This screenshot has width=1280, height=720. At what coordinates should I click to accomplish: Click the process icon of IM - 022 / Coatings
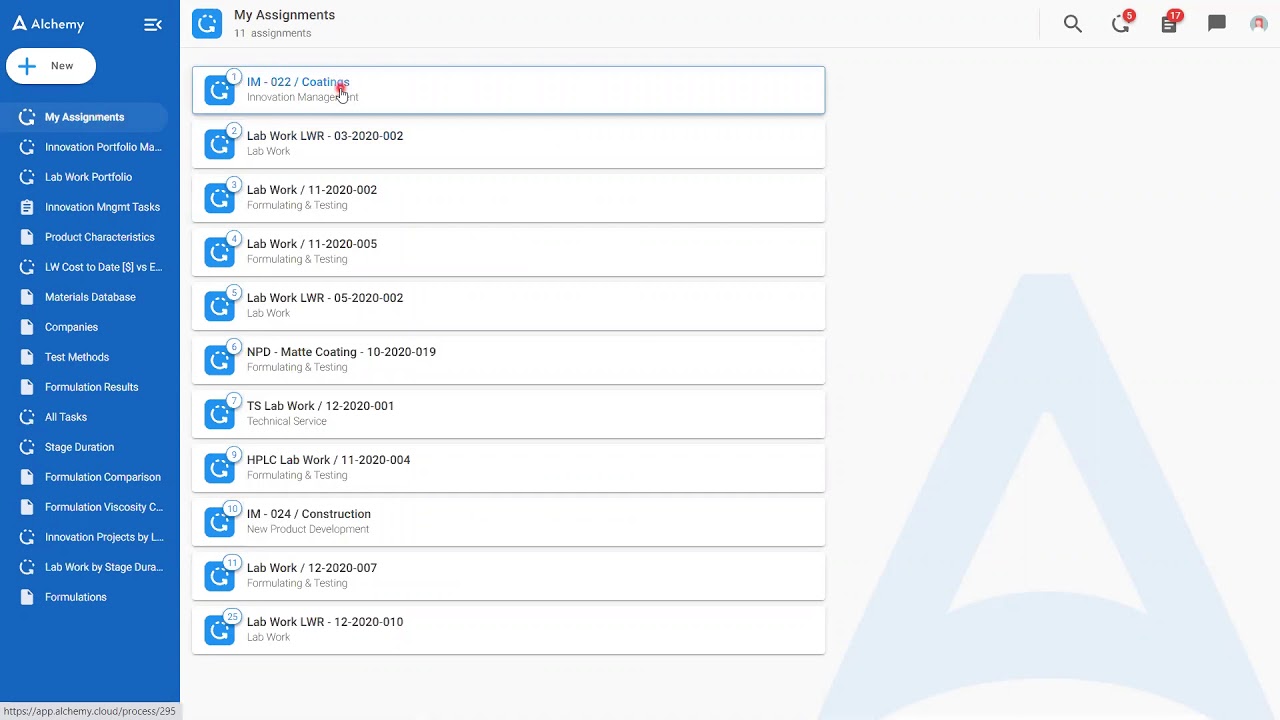(220, 90)
